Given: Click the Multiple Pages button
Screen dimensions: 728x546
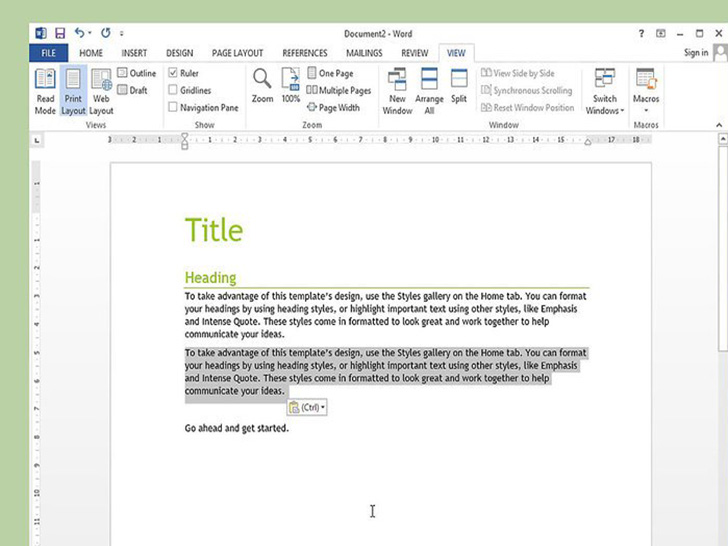Looking at the screenshot, I should (x=338, y=90).
